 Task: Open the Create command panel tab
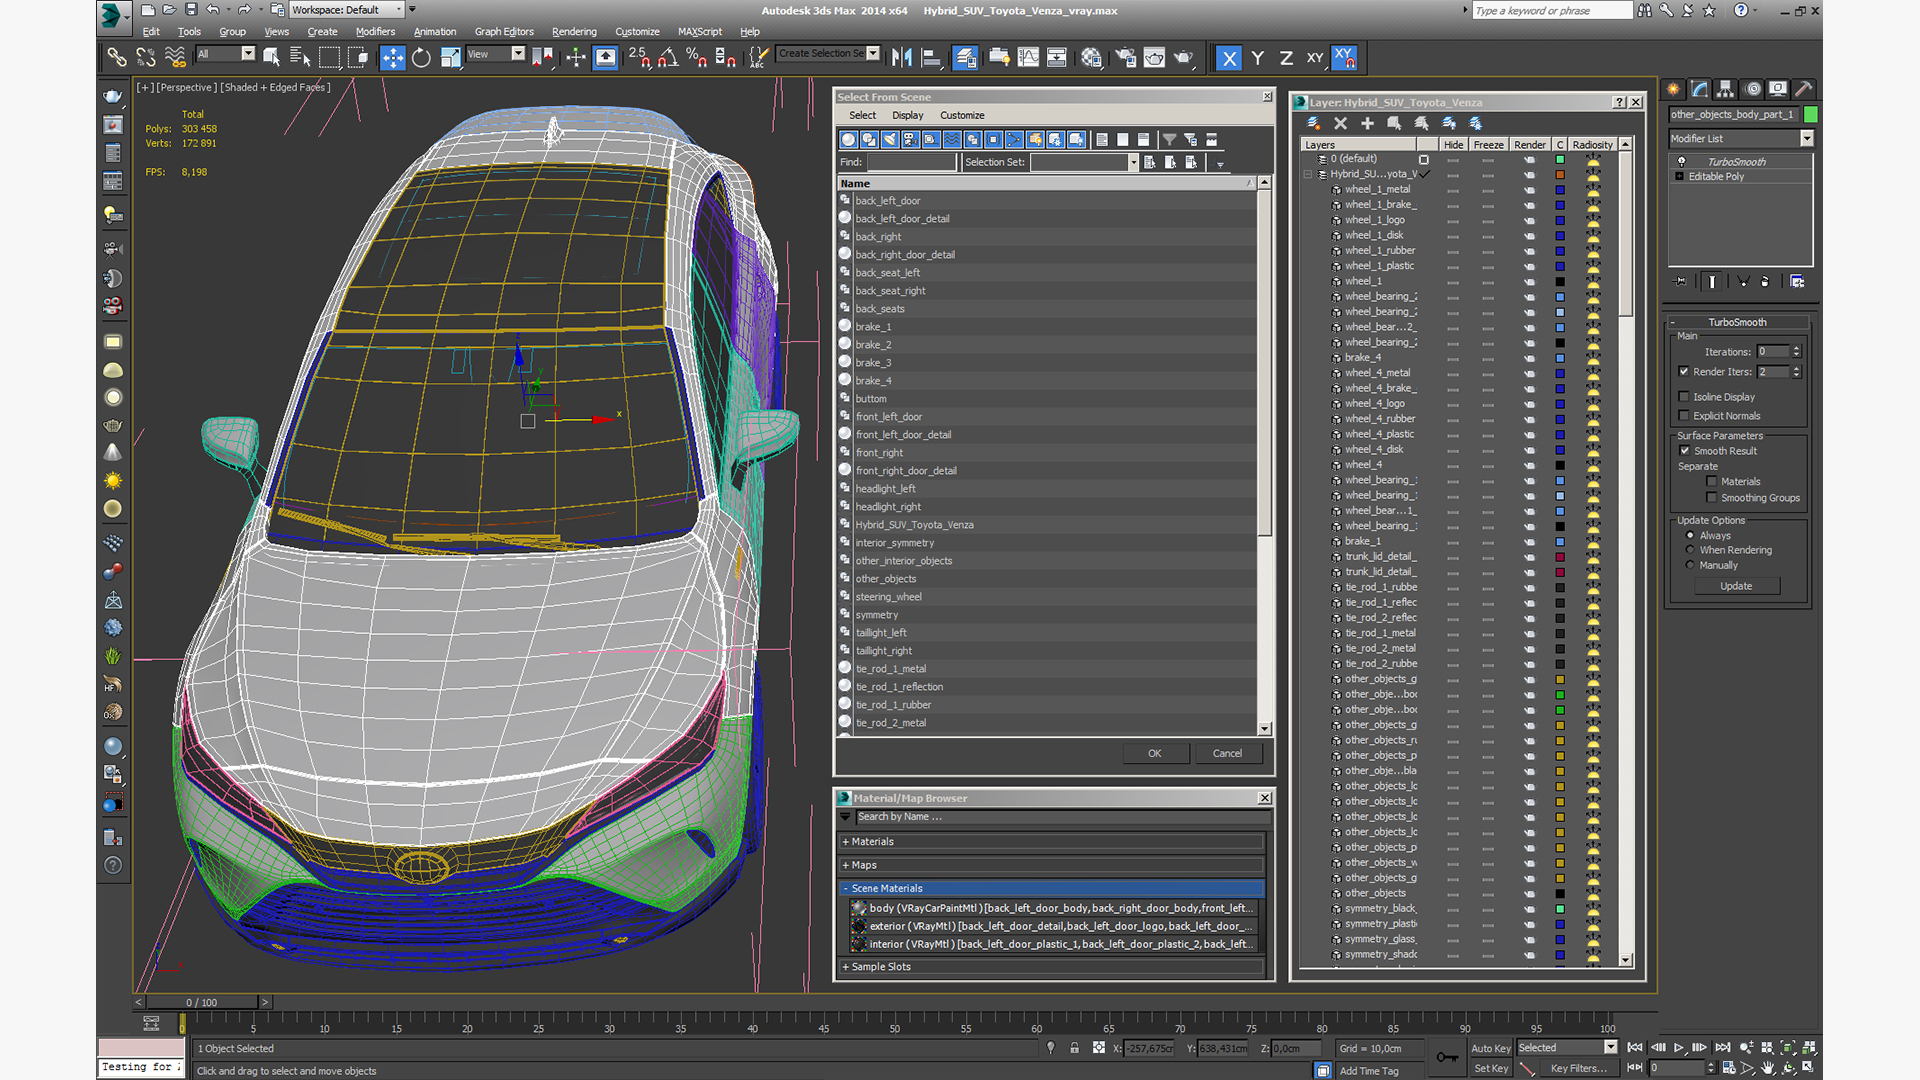click(1673, 89)
